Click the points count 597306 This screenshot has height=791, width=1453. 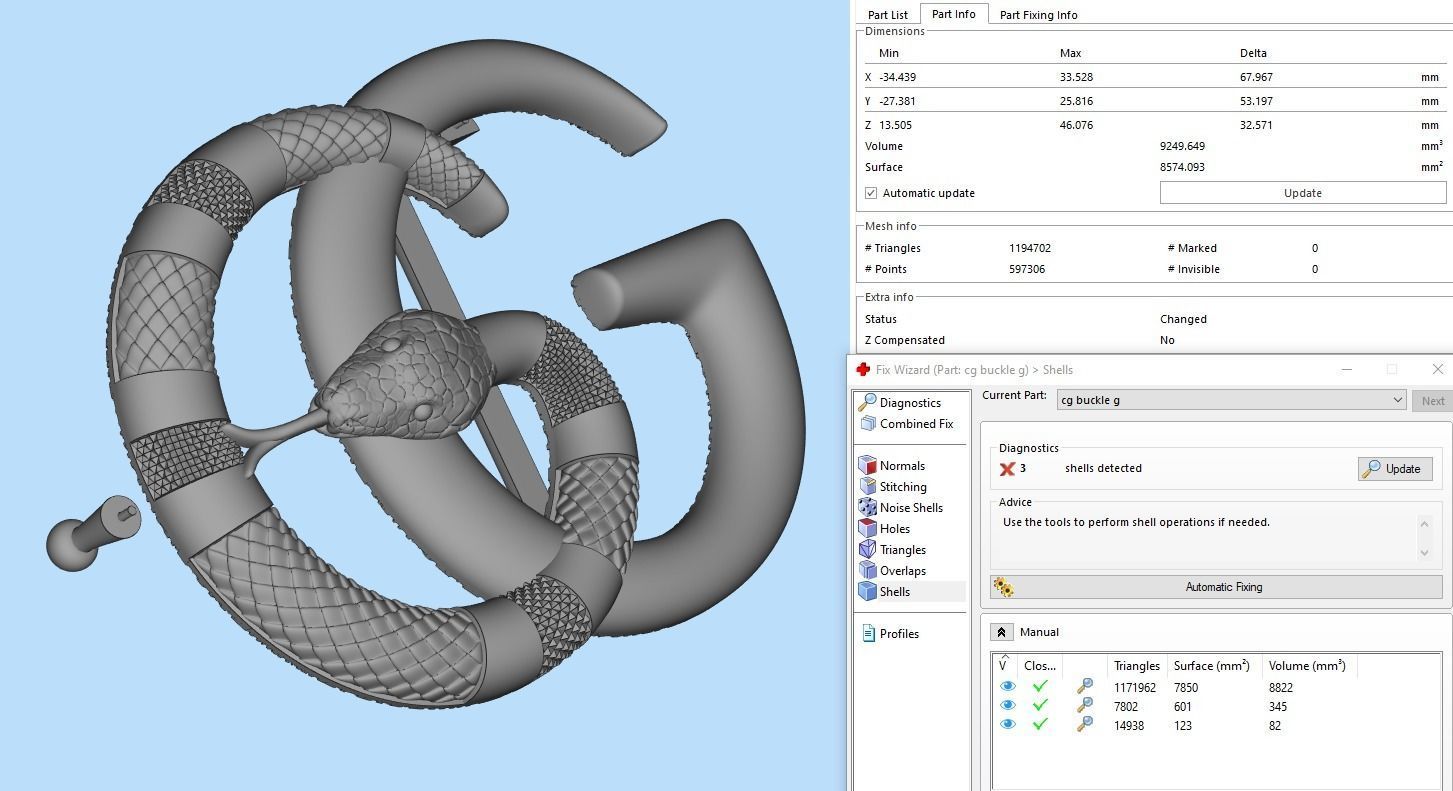coord(1027,269)
